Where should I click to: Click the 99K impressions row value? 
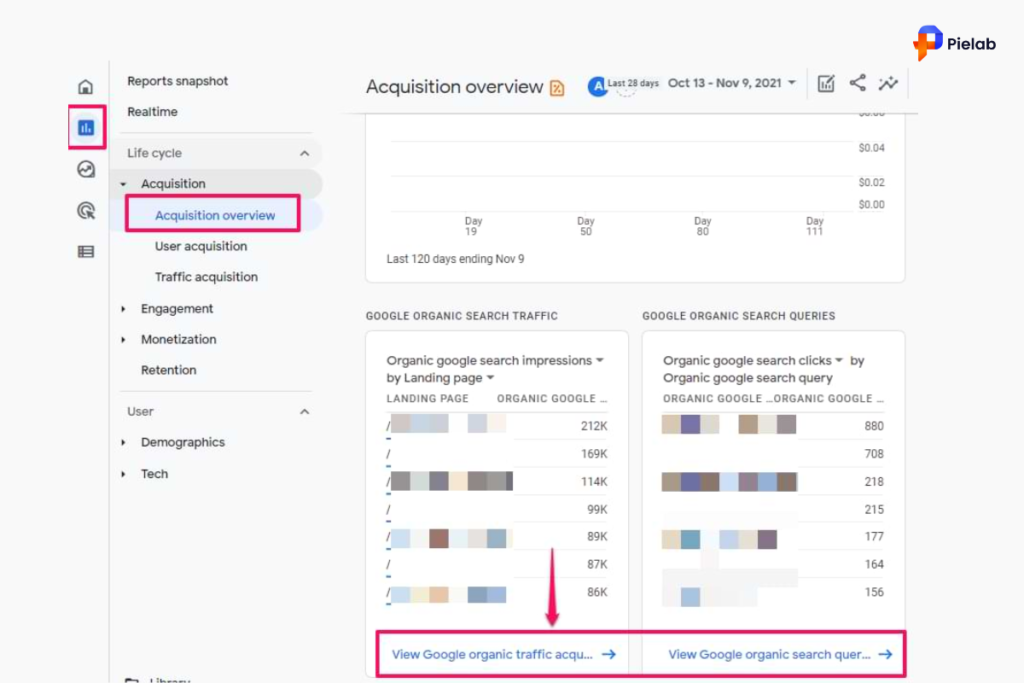[x=597, y=509]
